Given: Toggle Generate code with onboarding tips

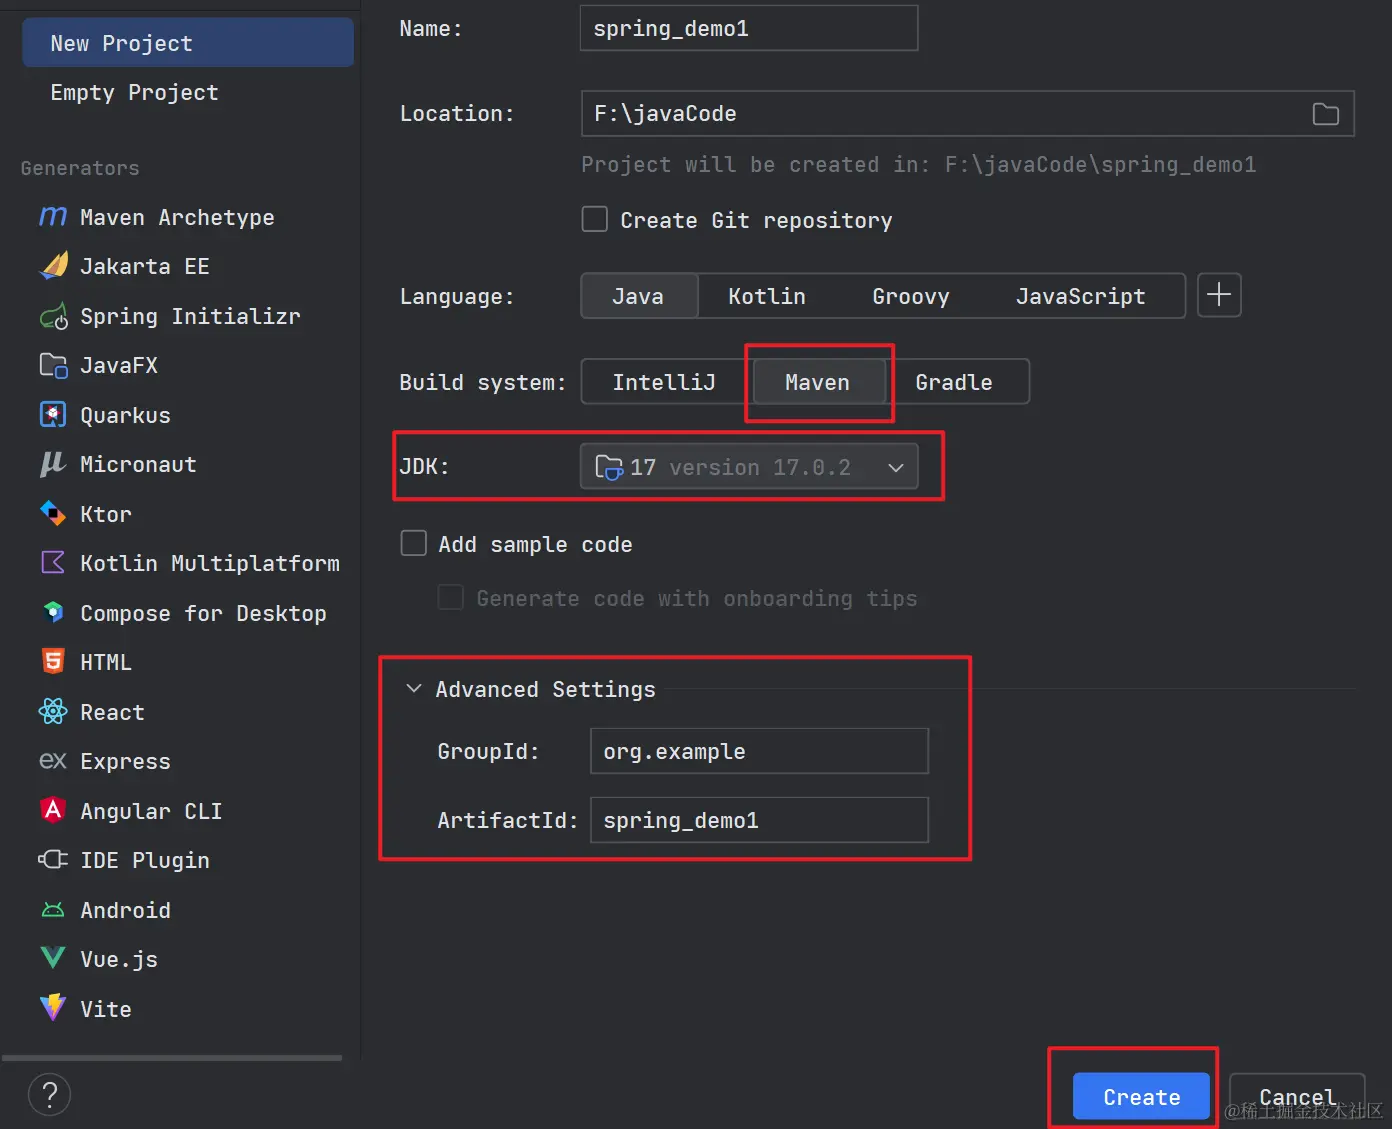Looking at the screenshot, I should pyautogui.click(x=451, y=597).
